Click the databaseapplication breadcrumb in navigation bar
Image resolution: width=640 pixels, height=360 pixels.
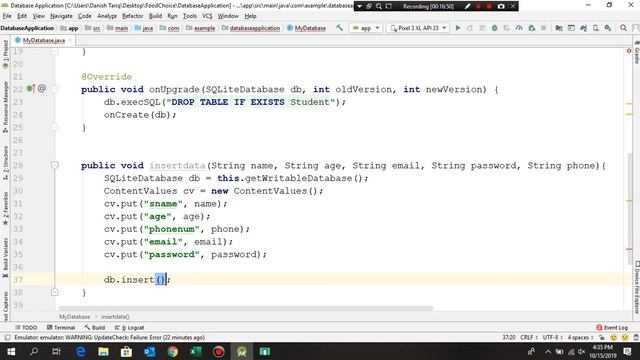(x=251, y=28)
